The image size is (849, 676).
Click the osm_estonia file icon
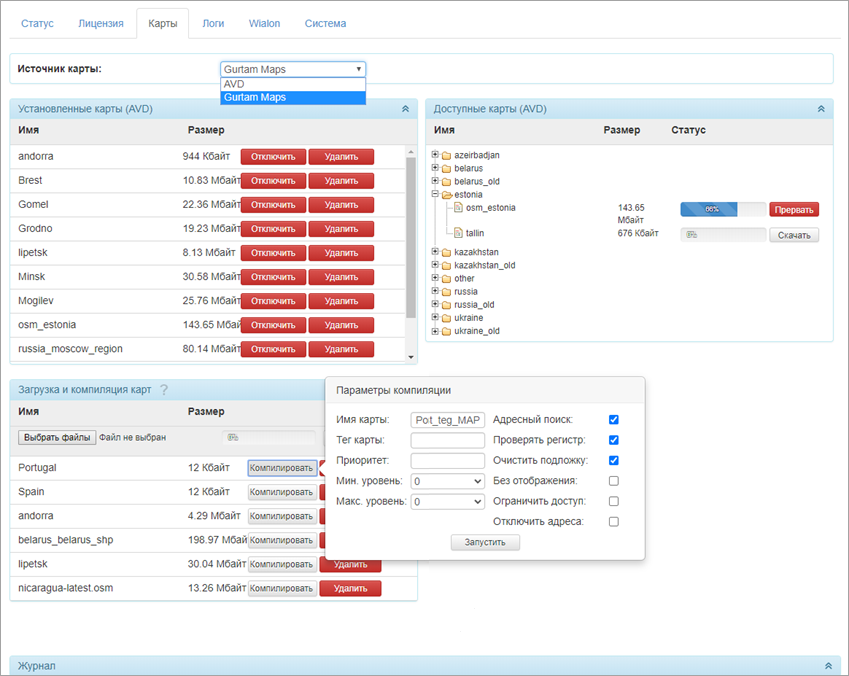459,208
